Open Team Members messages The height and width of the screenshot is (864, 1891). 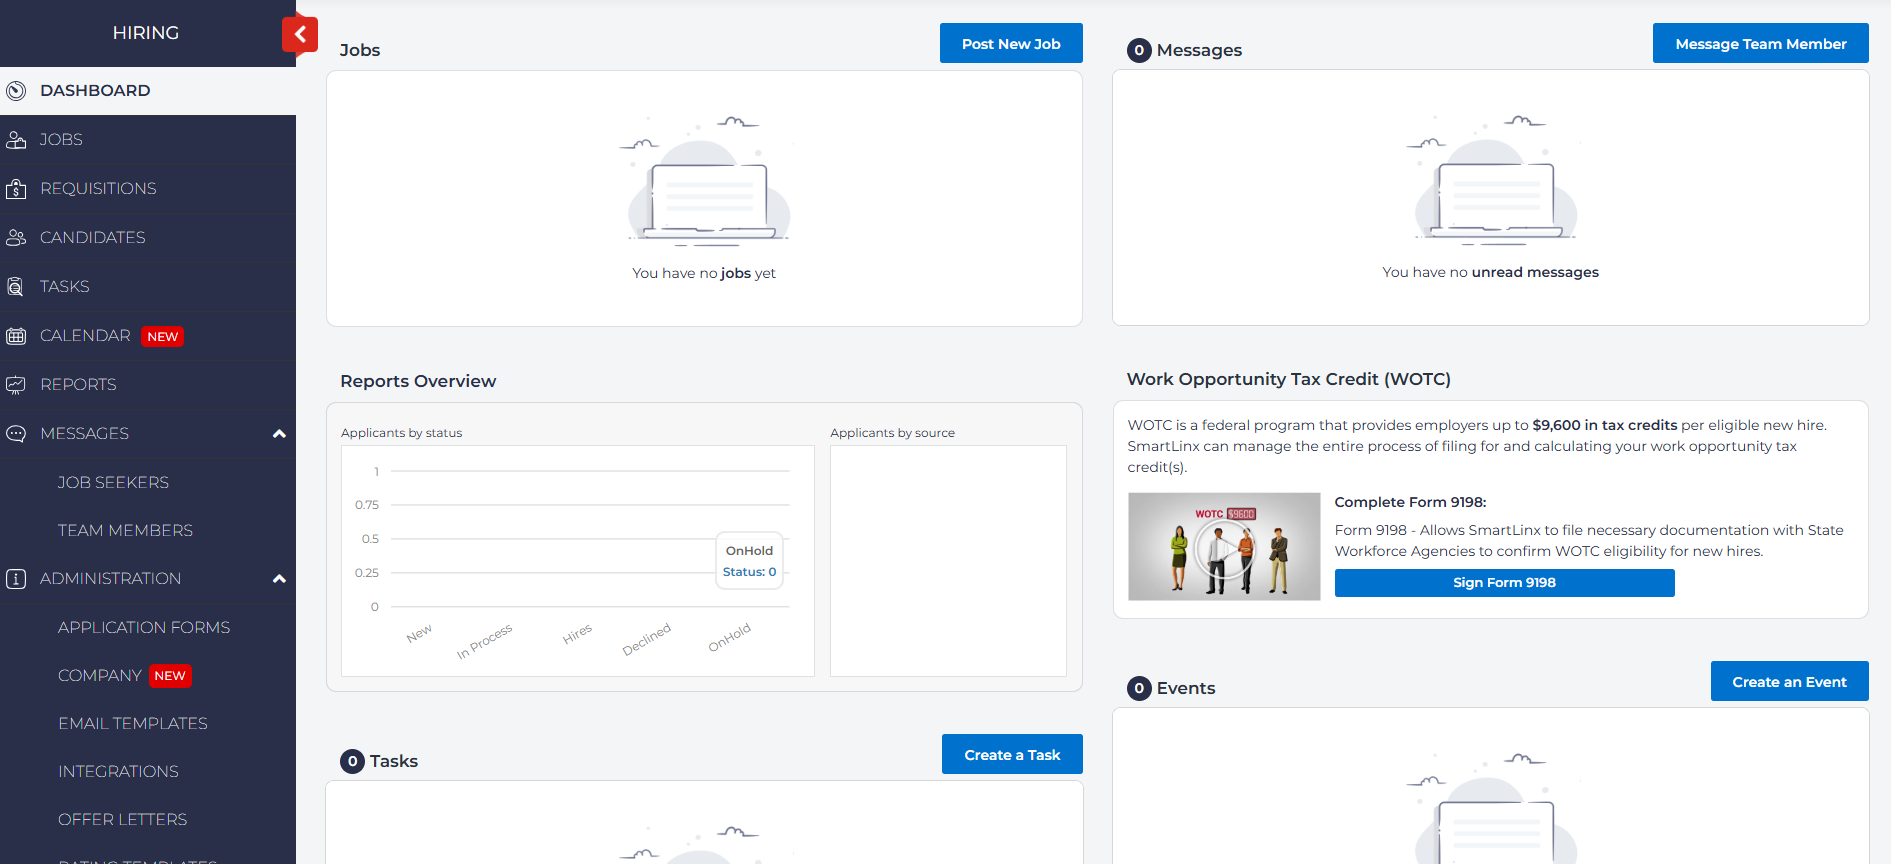tap(125, 530)
